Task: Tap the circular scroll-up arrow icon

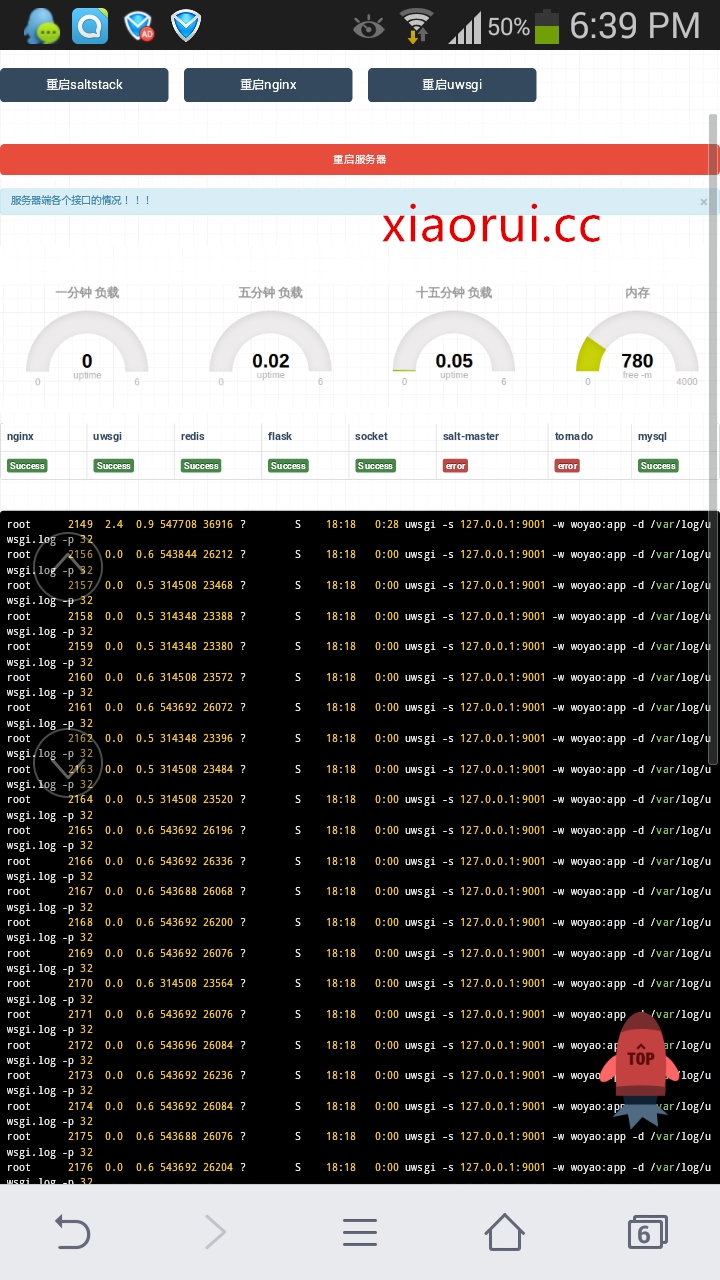Action: (68, 566)
